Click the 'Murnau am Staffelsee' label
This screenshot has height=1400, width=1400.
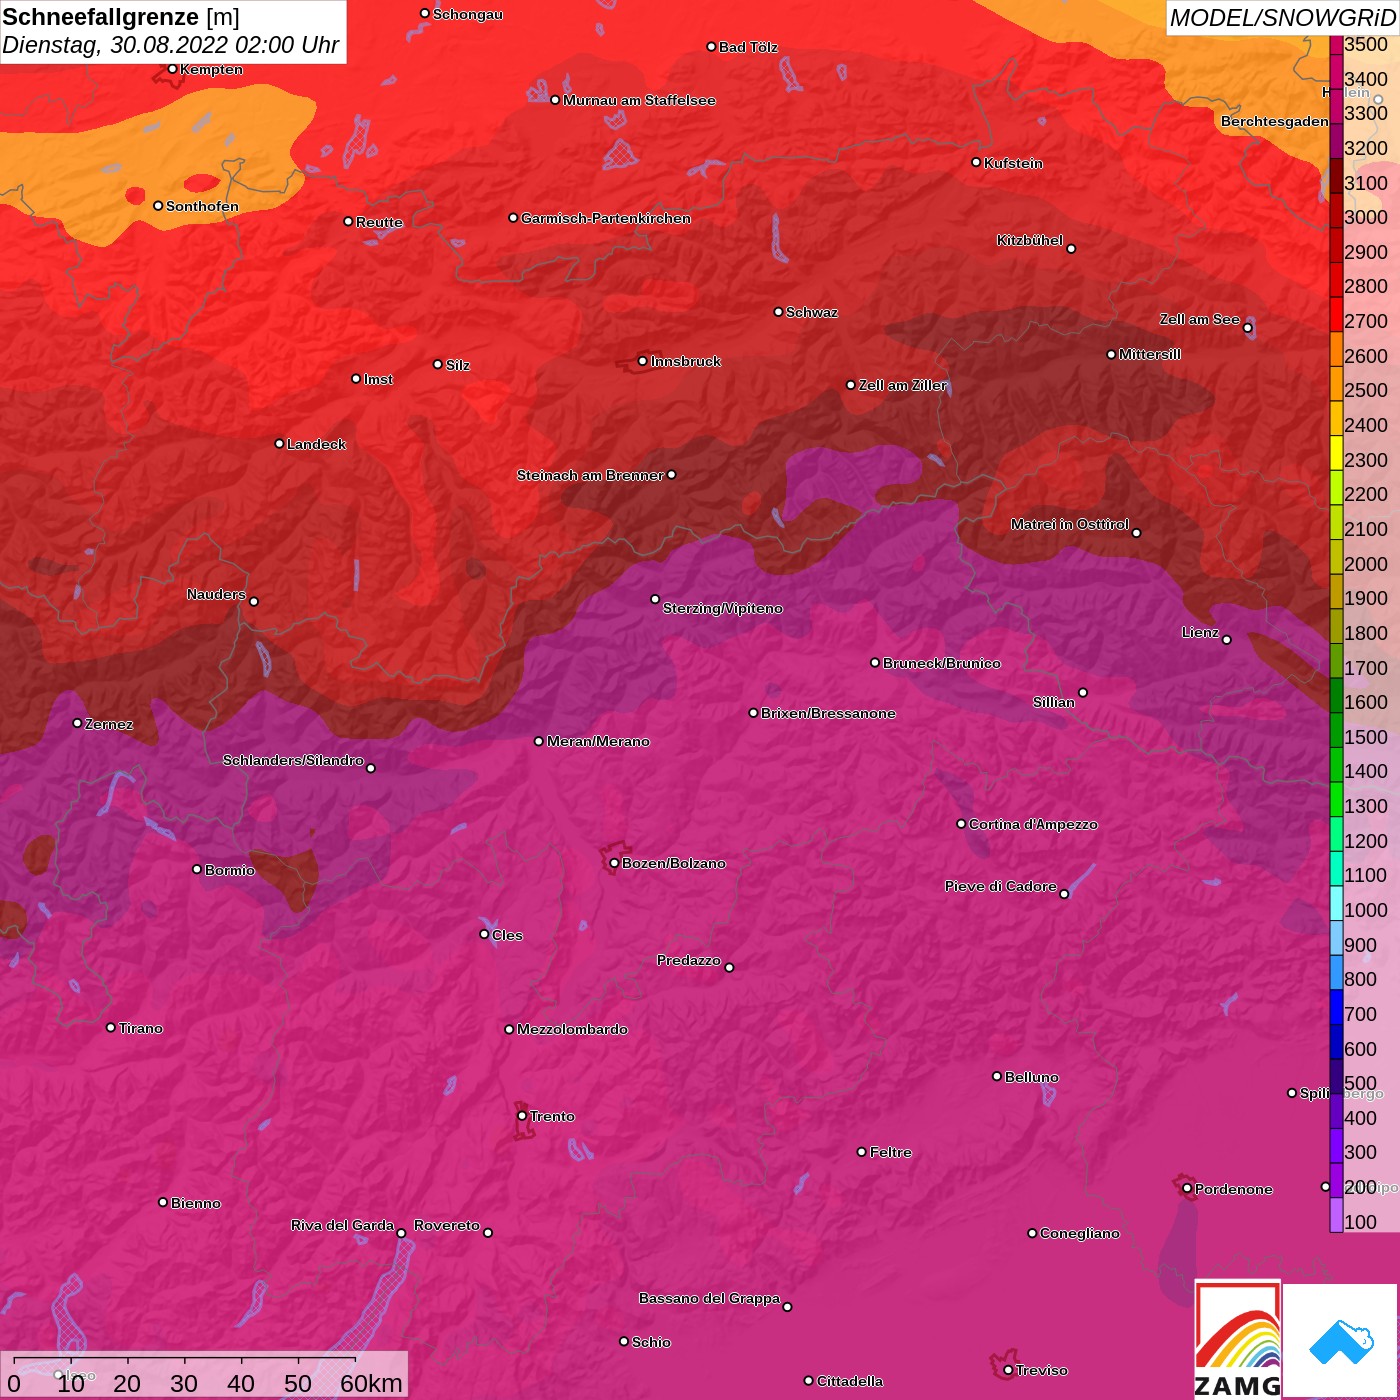[639, 100]
